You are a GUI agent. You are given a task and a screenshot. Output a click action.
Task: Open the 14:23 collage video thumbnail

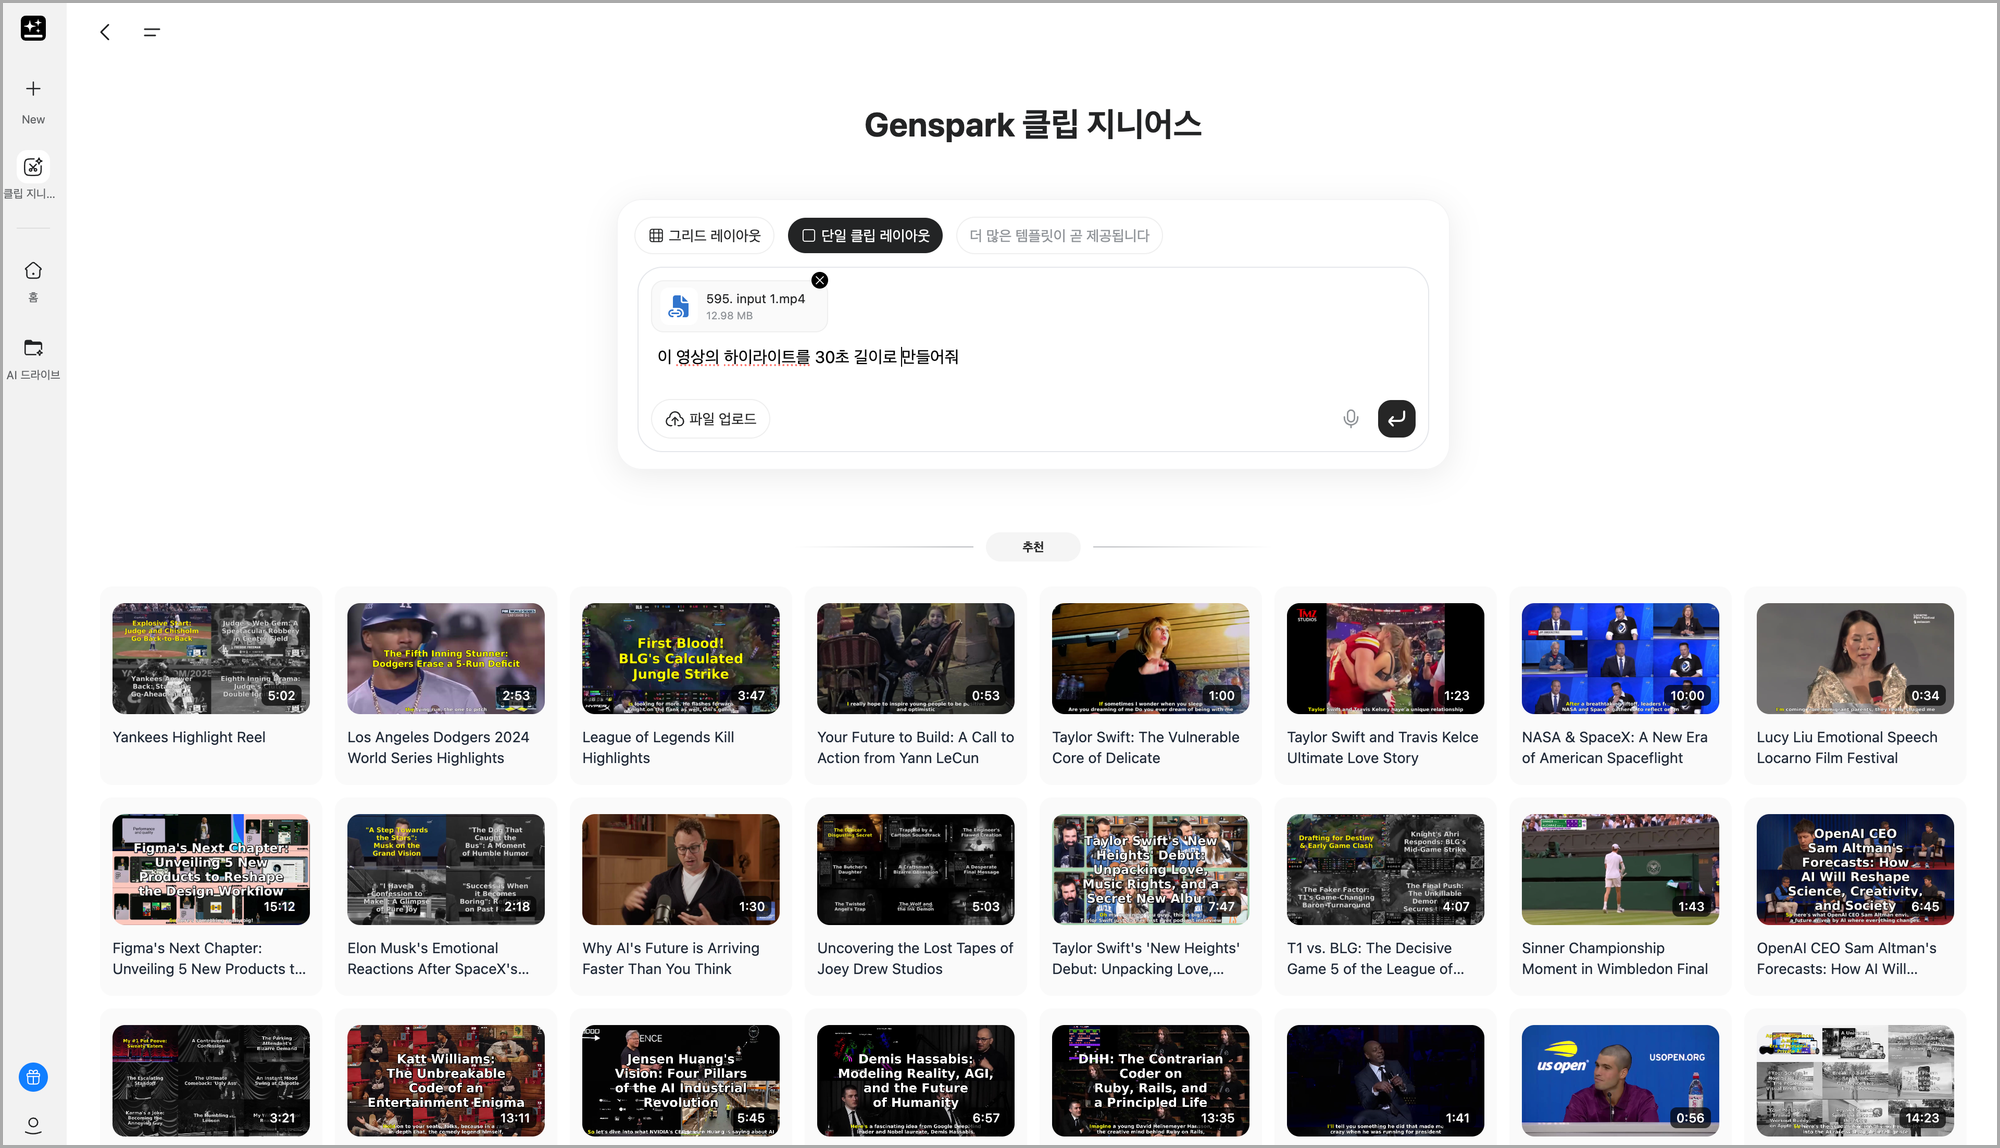tap(1856, 1080)
